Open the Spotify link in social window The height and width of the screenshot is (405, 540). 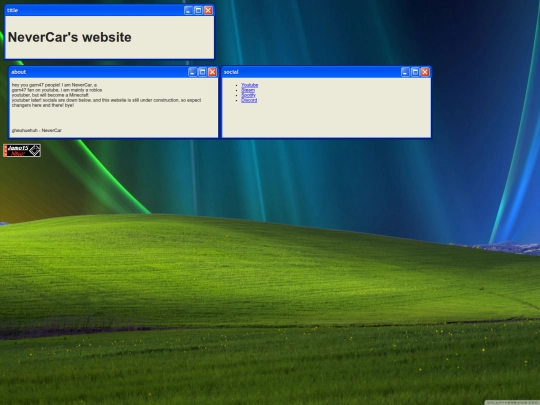(248, 95)
